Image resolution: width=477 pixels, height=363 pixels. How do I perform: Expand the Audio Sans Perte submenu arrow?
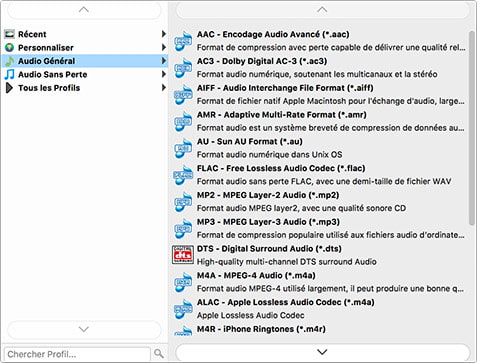point(164,74)
